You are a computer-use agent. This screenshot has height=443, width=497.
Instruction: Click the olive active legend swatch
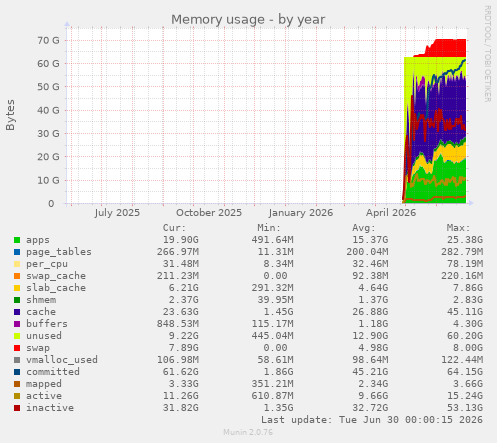click(17, 396)
